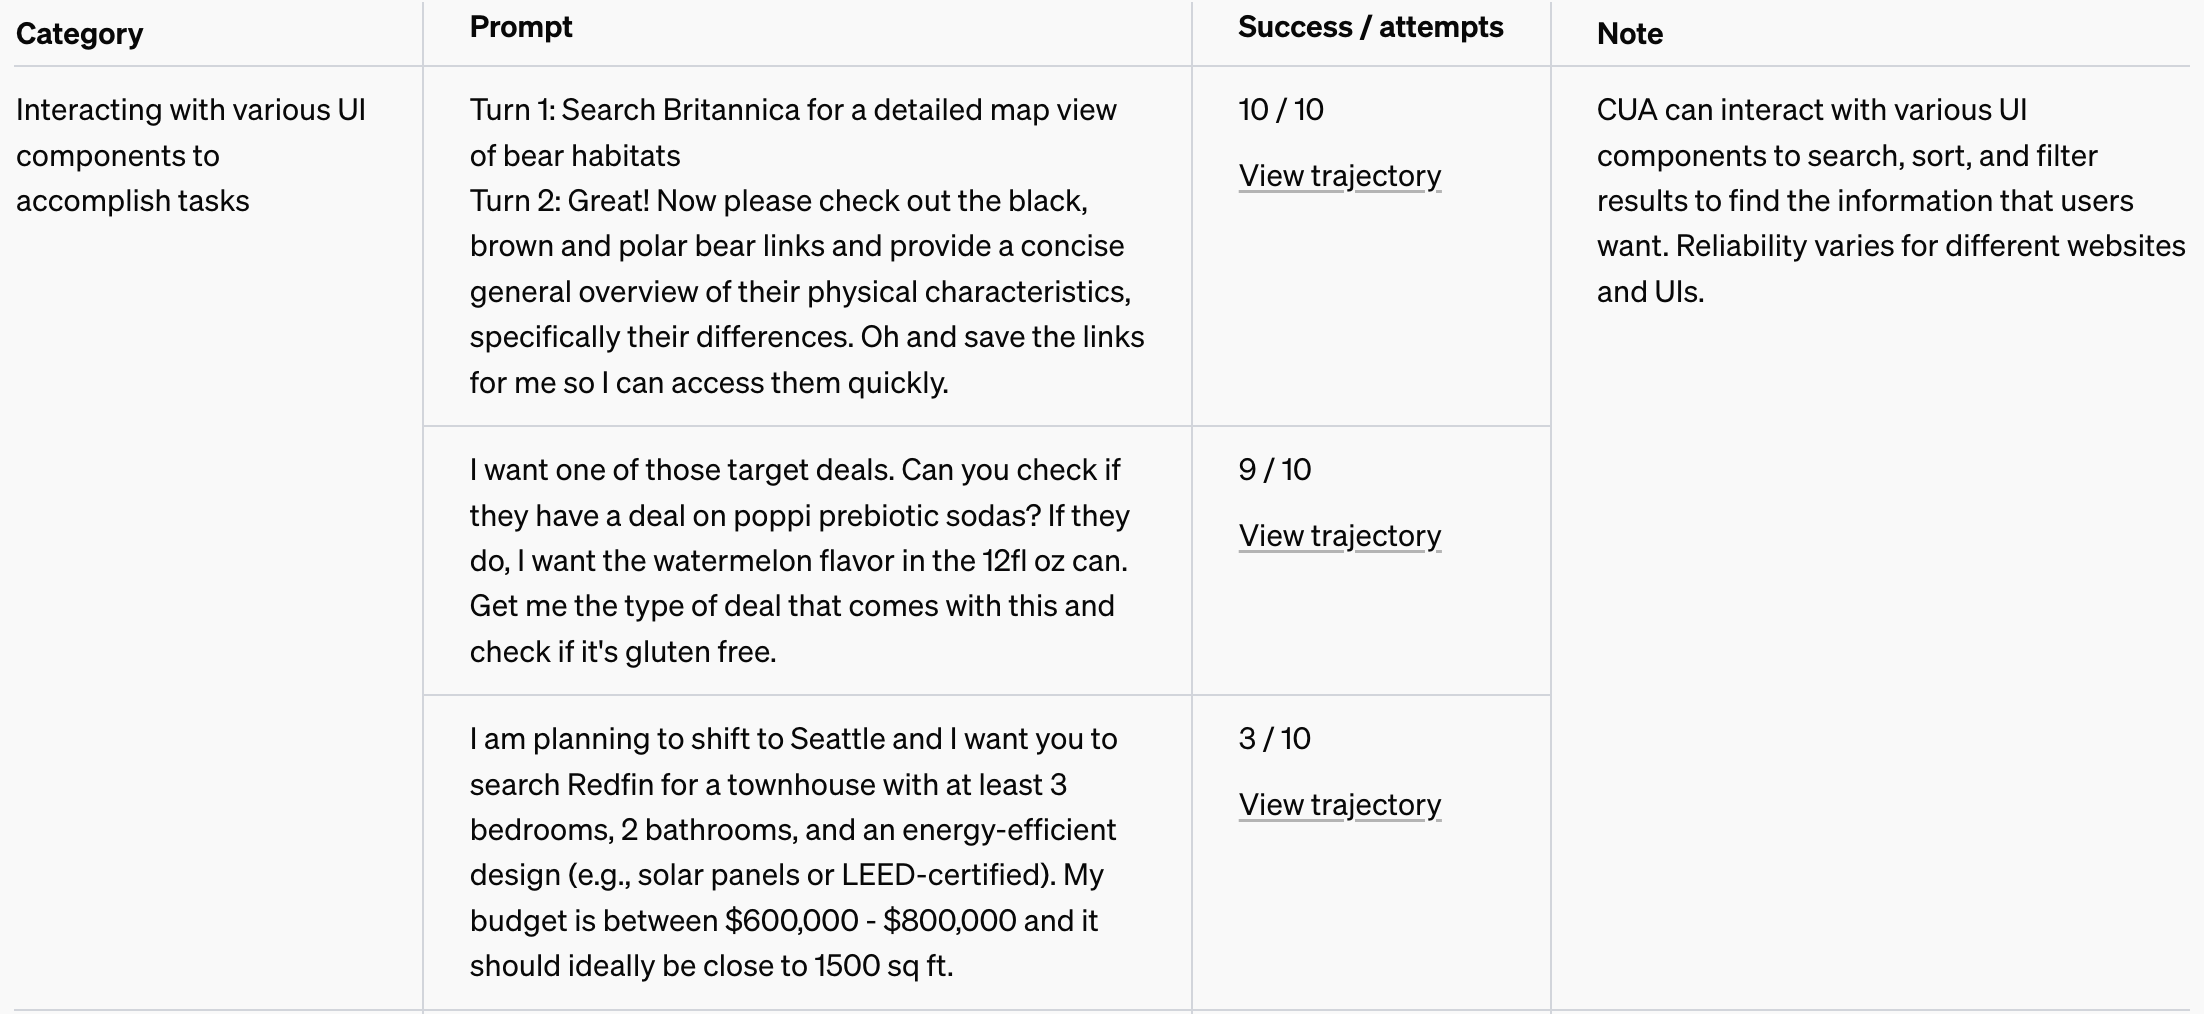Open the View trajectory link for the Redfin task

1339,805
